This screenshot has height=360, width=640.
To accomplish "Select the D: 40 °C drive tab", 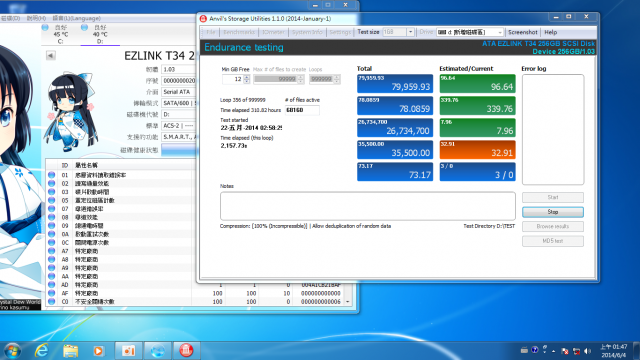I will tap(100, 34).
